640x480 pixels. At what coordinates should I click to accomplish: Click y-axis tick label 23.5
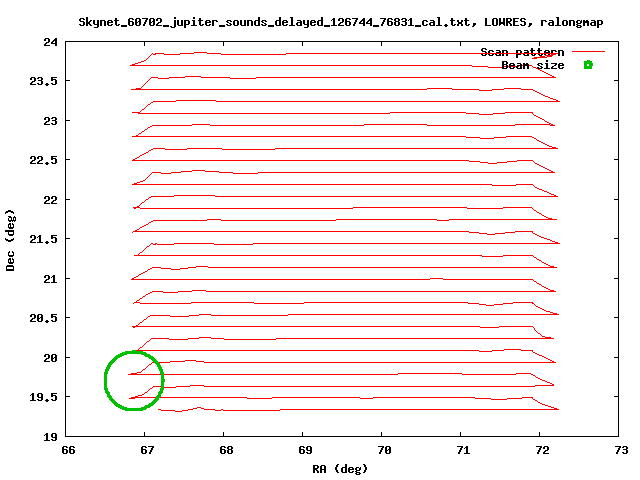coord(43,81)
